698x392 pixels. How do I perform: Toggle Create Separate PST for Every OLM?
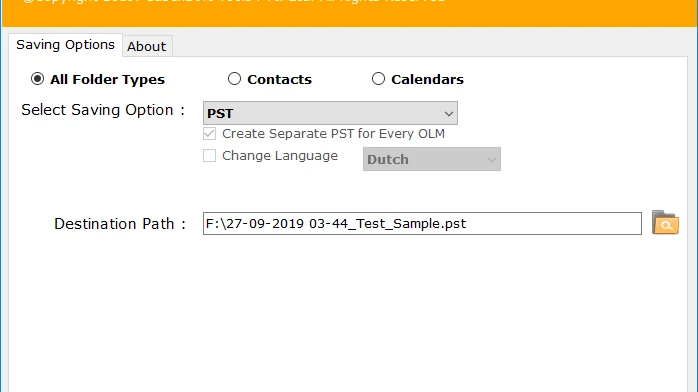[209, 134]
